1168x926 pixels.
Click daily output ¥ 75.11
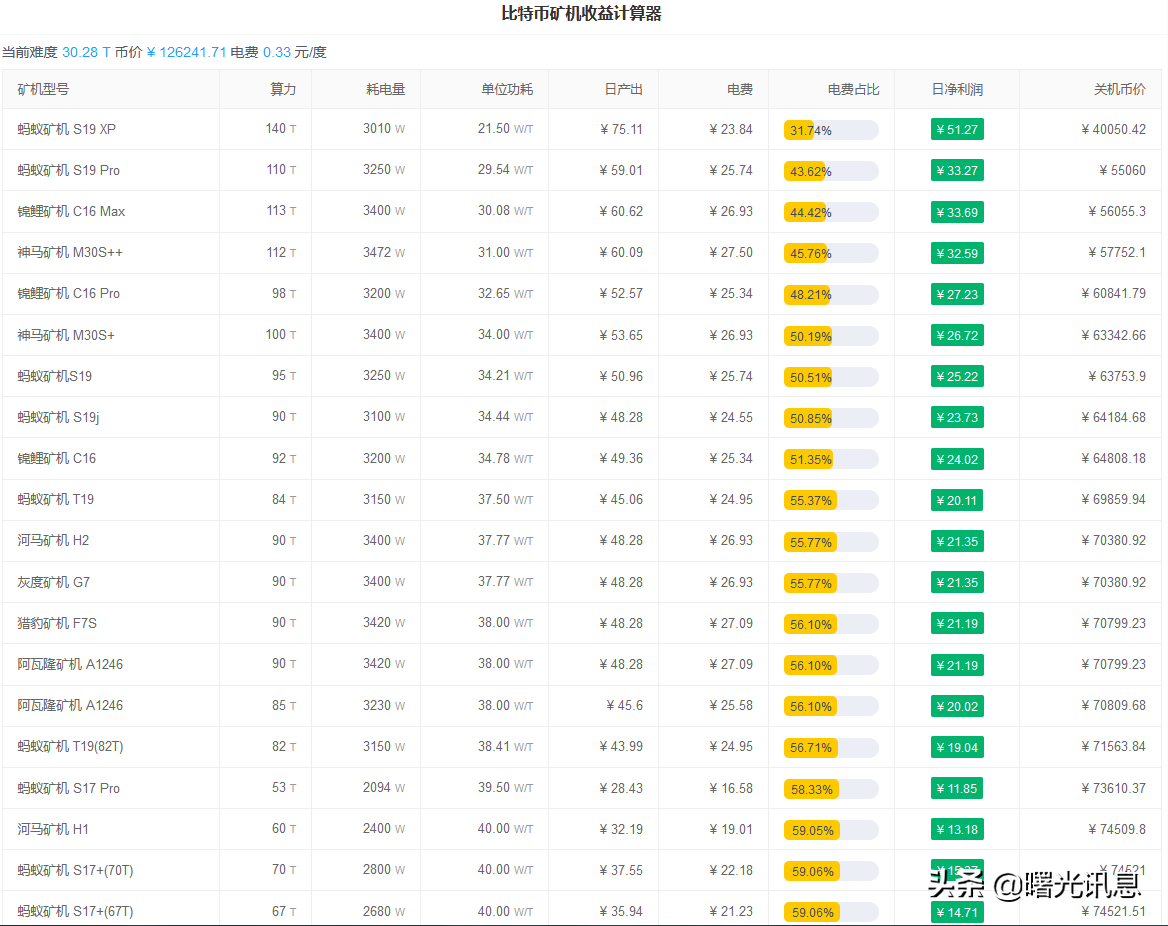[621, 129]
